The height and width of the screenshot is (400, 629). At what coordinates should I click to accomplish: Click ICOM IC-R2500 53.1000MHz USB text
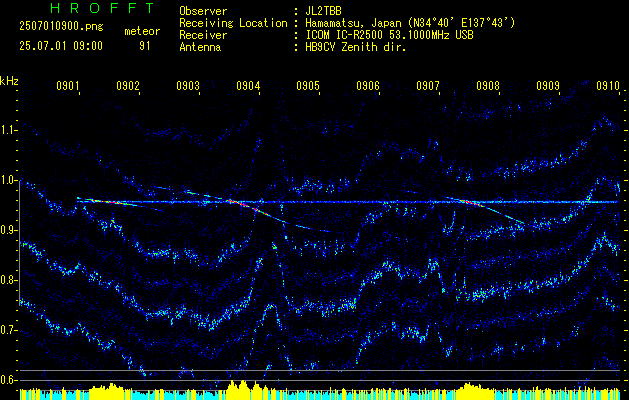click(x=389, y=35)
